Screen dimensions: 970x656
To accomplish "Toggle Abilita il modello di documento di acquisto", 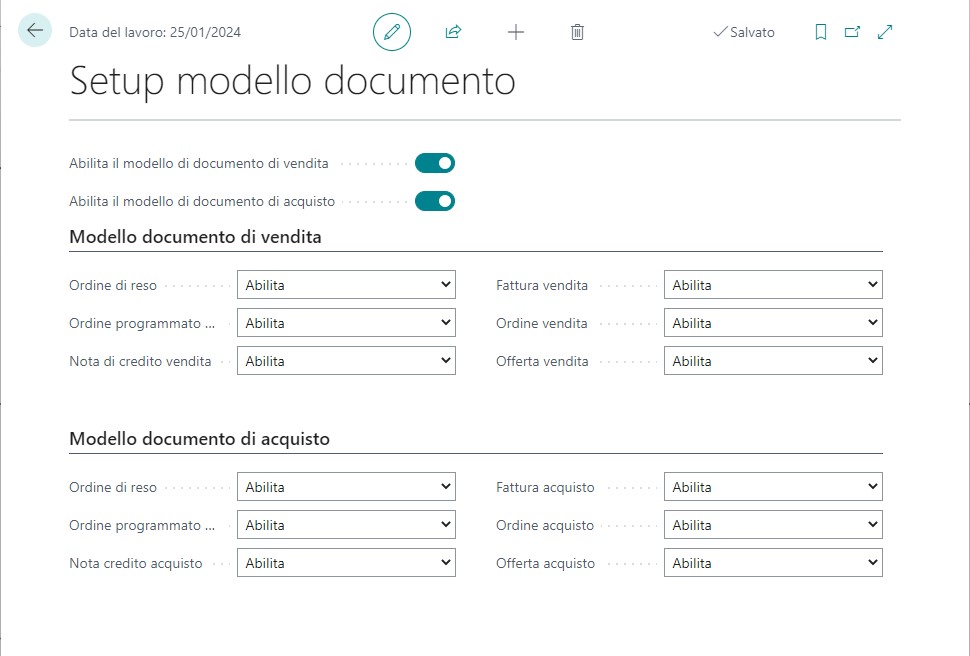I will coord(435,201).
